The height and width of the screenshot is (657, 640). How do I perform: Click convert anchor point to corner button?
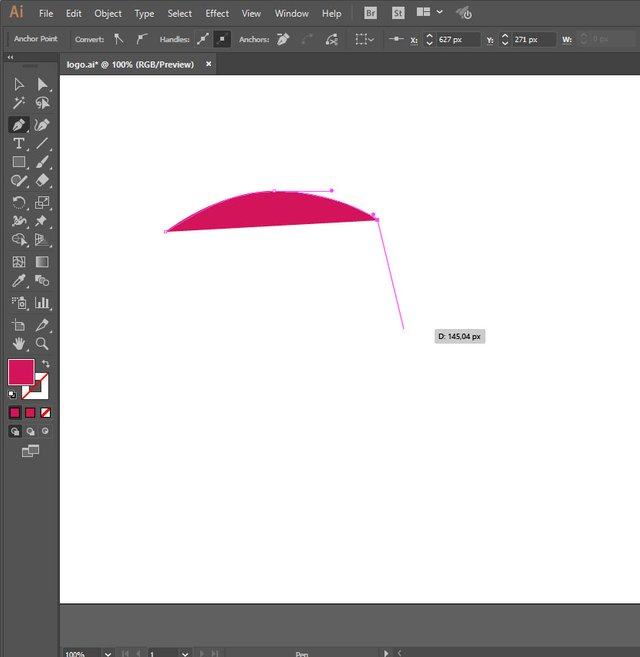(x=119, y=39)
